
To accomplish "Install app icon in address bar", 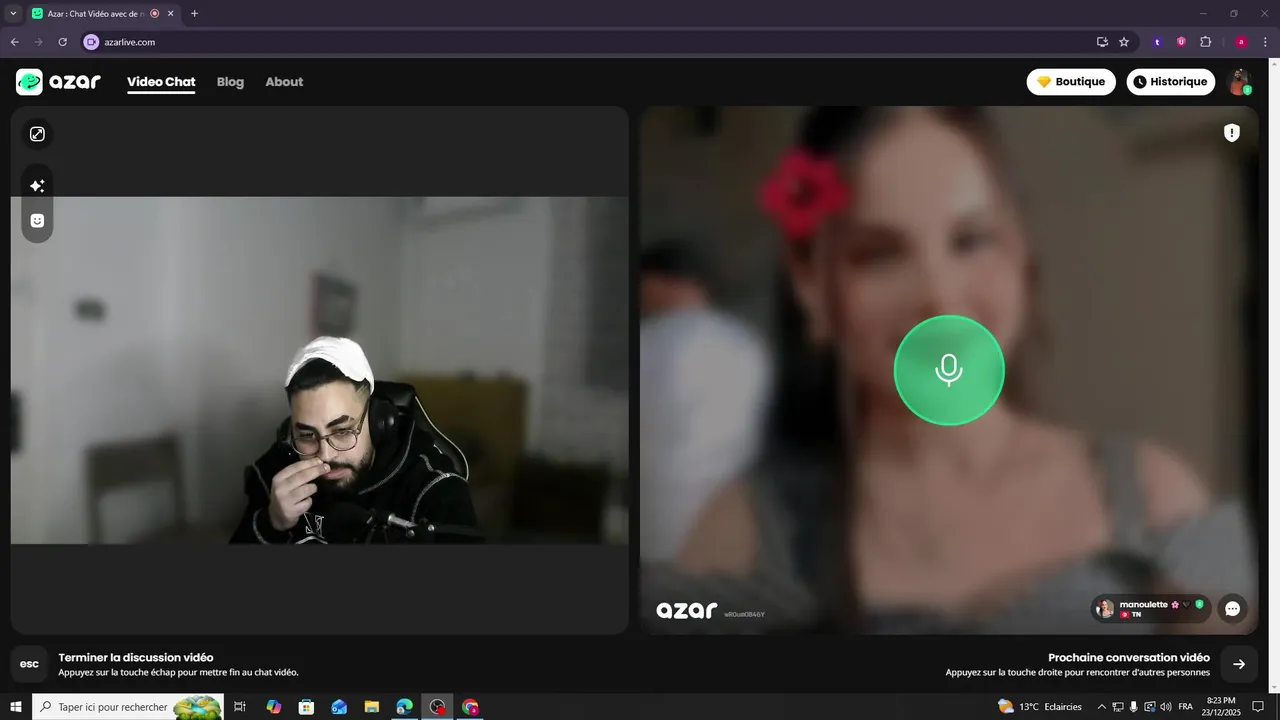I will coord(1102,42).
